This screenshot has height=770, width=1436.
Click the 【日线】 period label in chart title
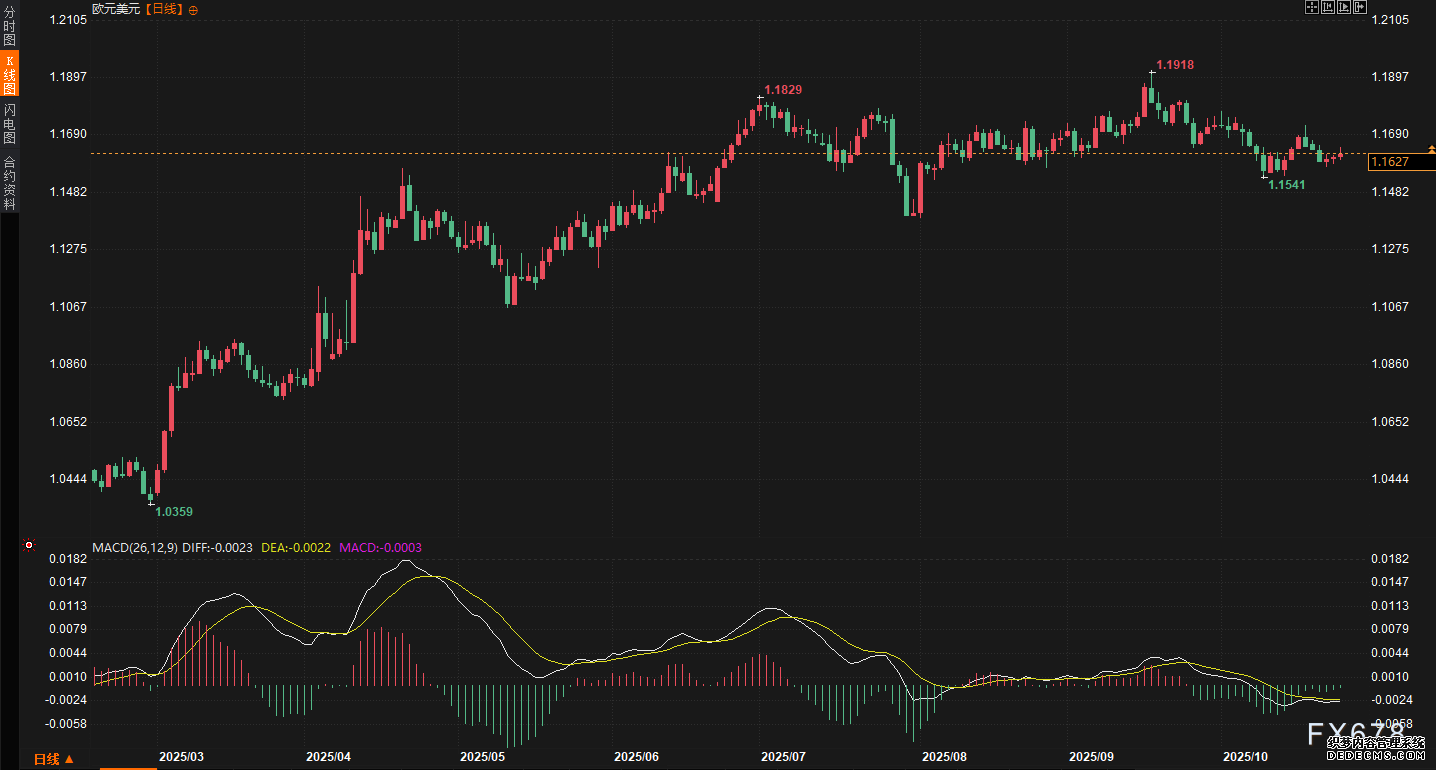(x=164, y=9)
